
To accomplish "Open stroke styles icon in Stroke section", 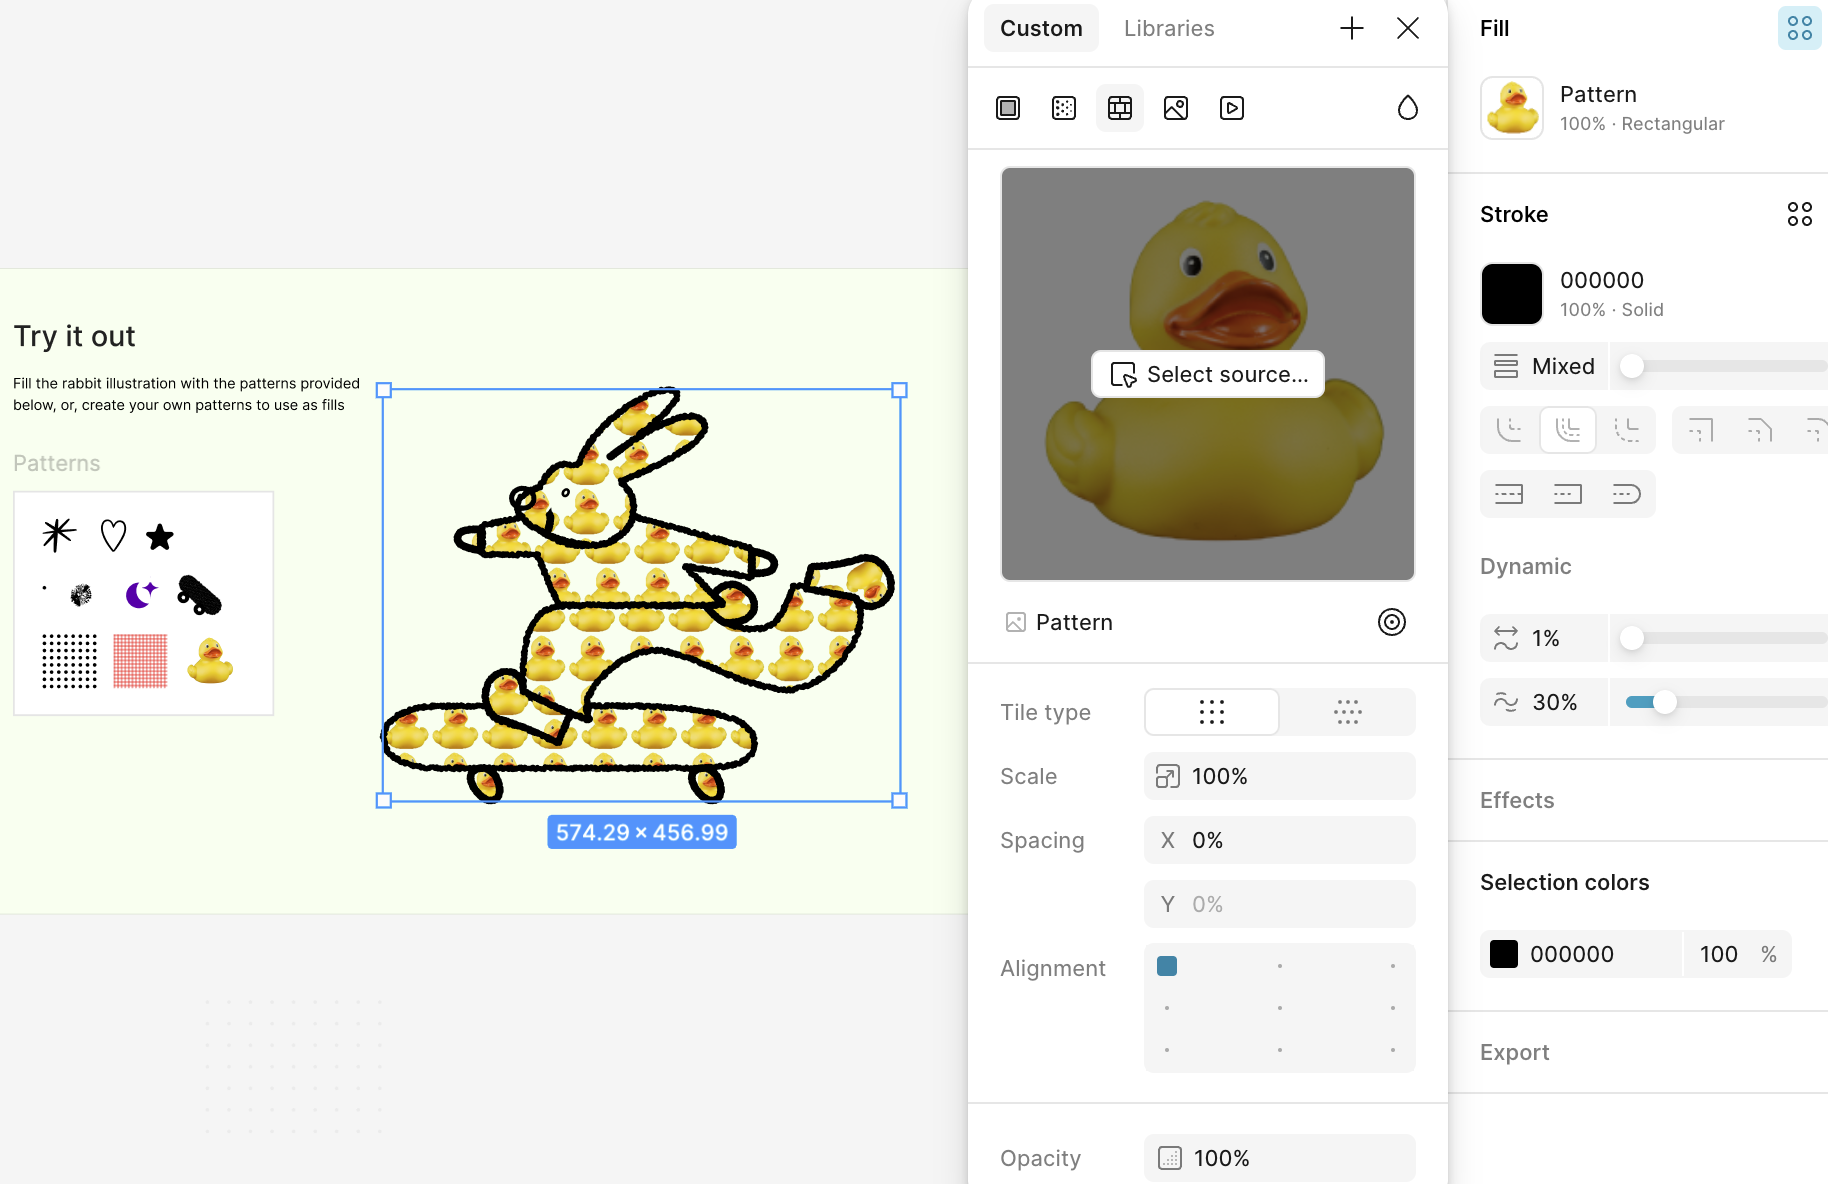I will click(x=1800, y=214).
